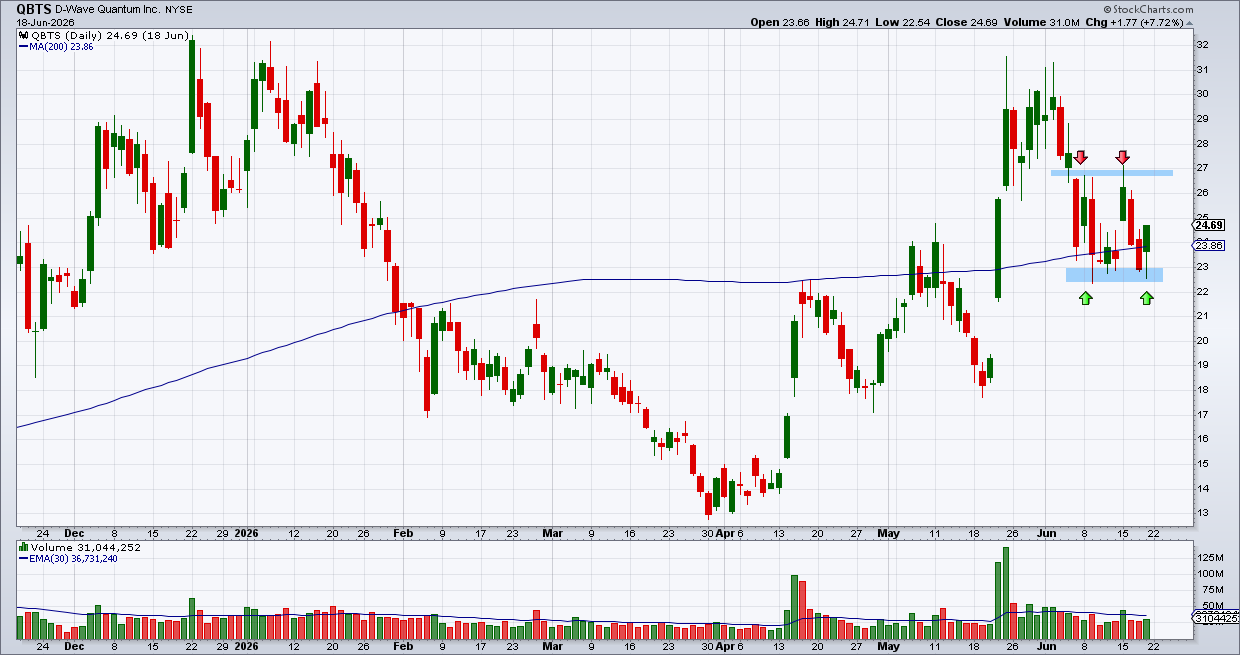Click the Dec date axis label
The height and width of the screenshot is (655, 1240).
75,534
